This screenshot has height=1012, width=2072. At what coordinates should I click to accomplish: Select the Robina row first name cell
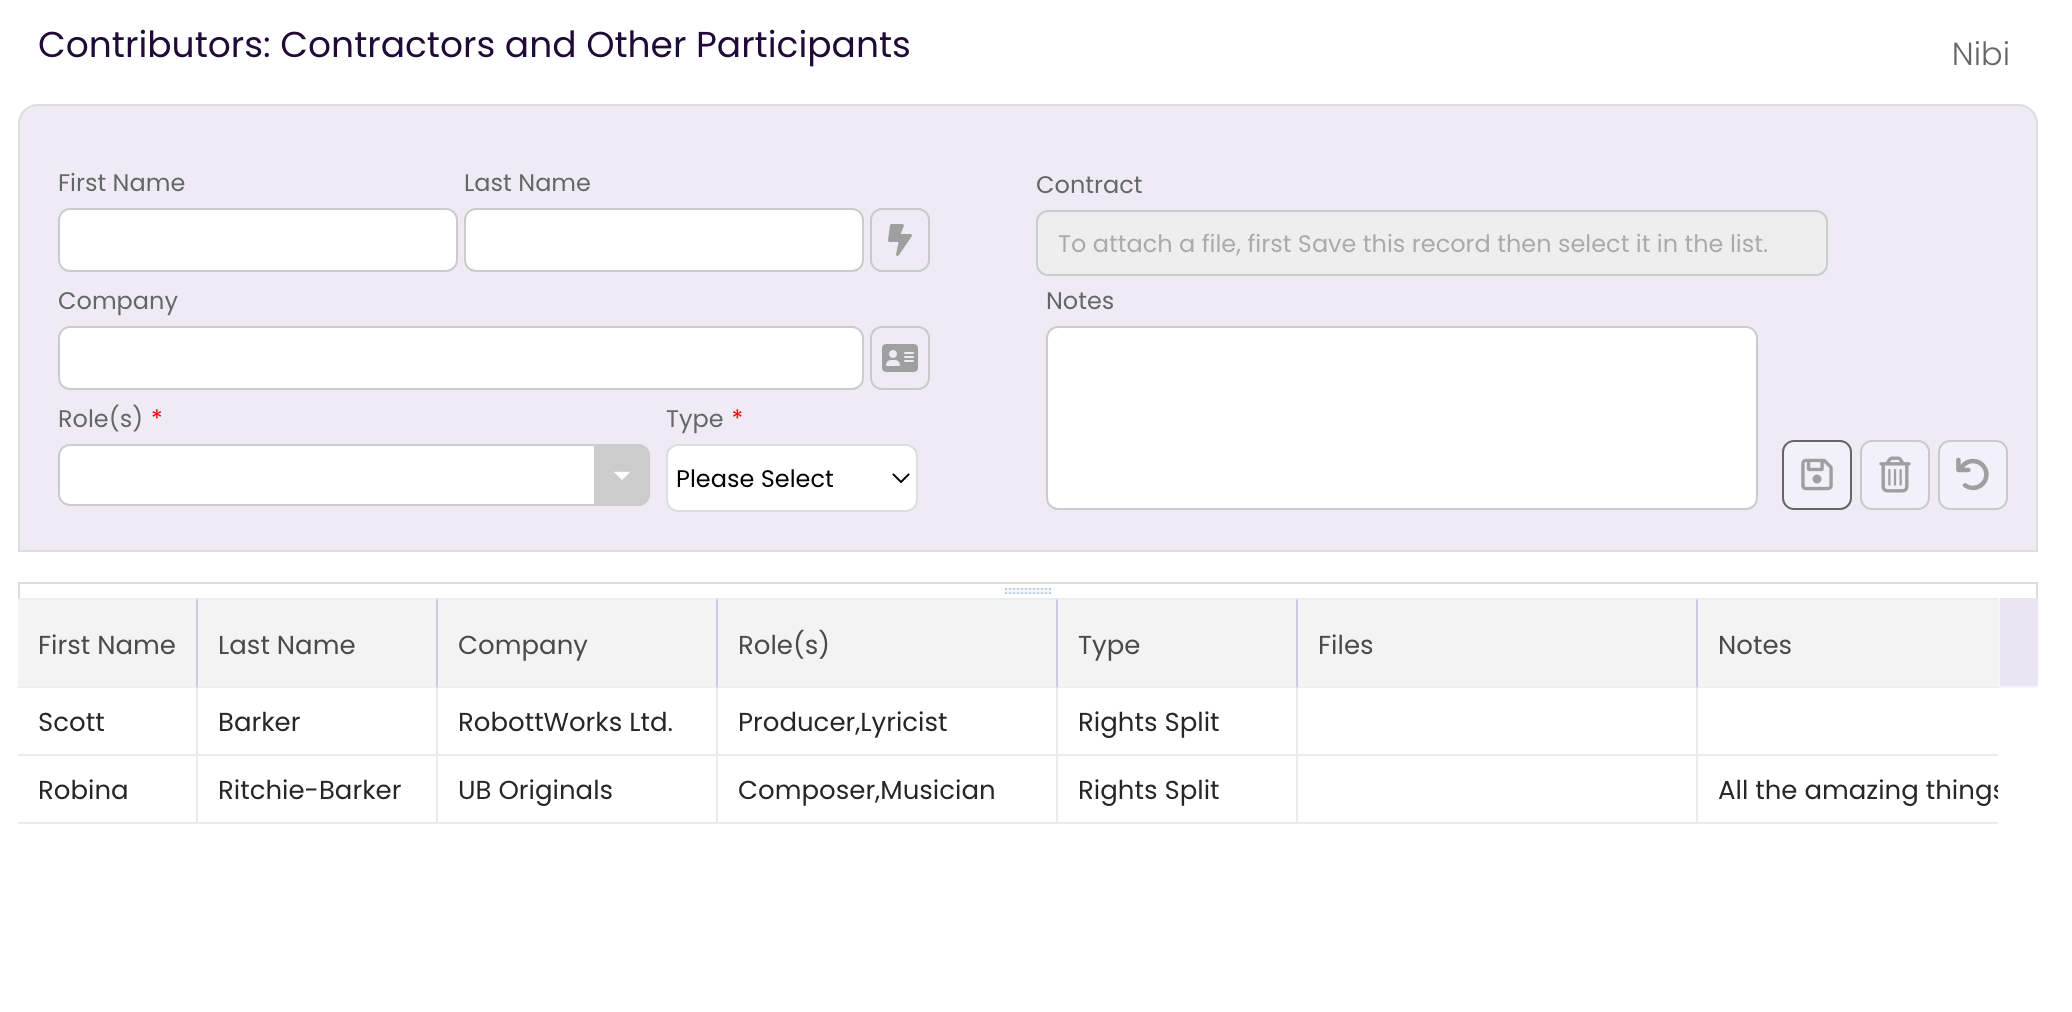coord(107,790)
